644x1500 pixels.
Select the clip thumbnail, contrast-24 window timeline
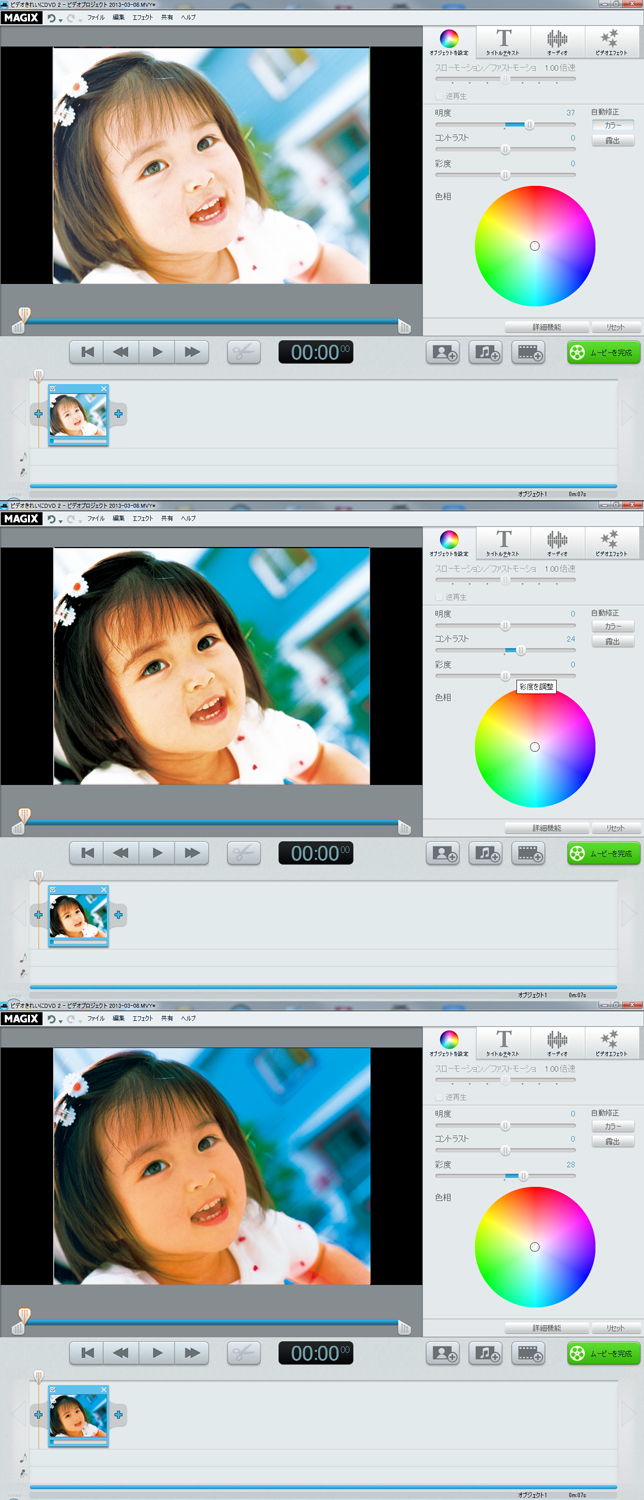78,916
